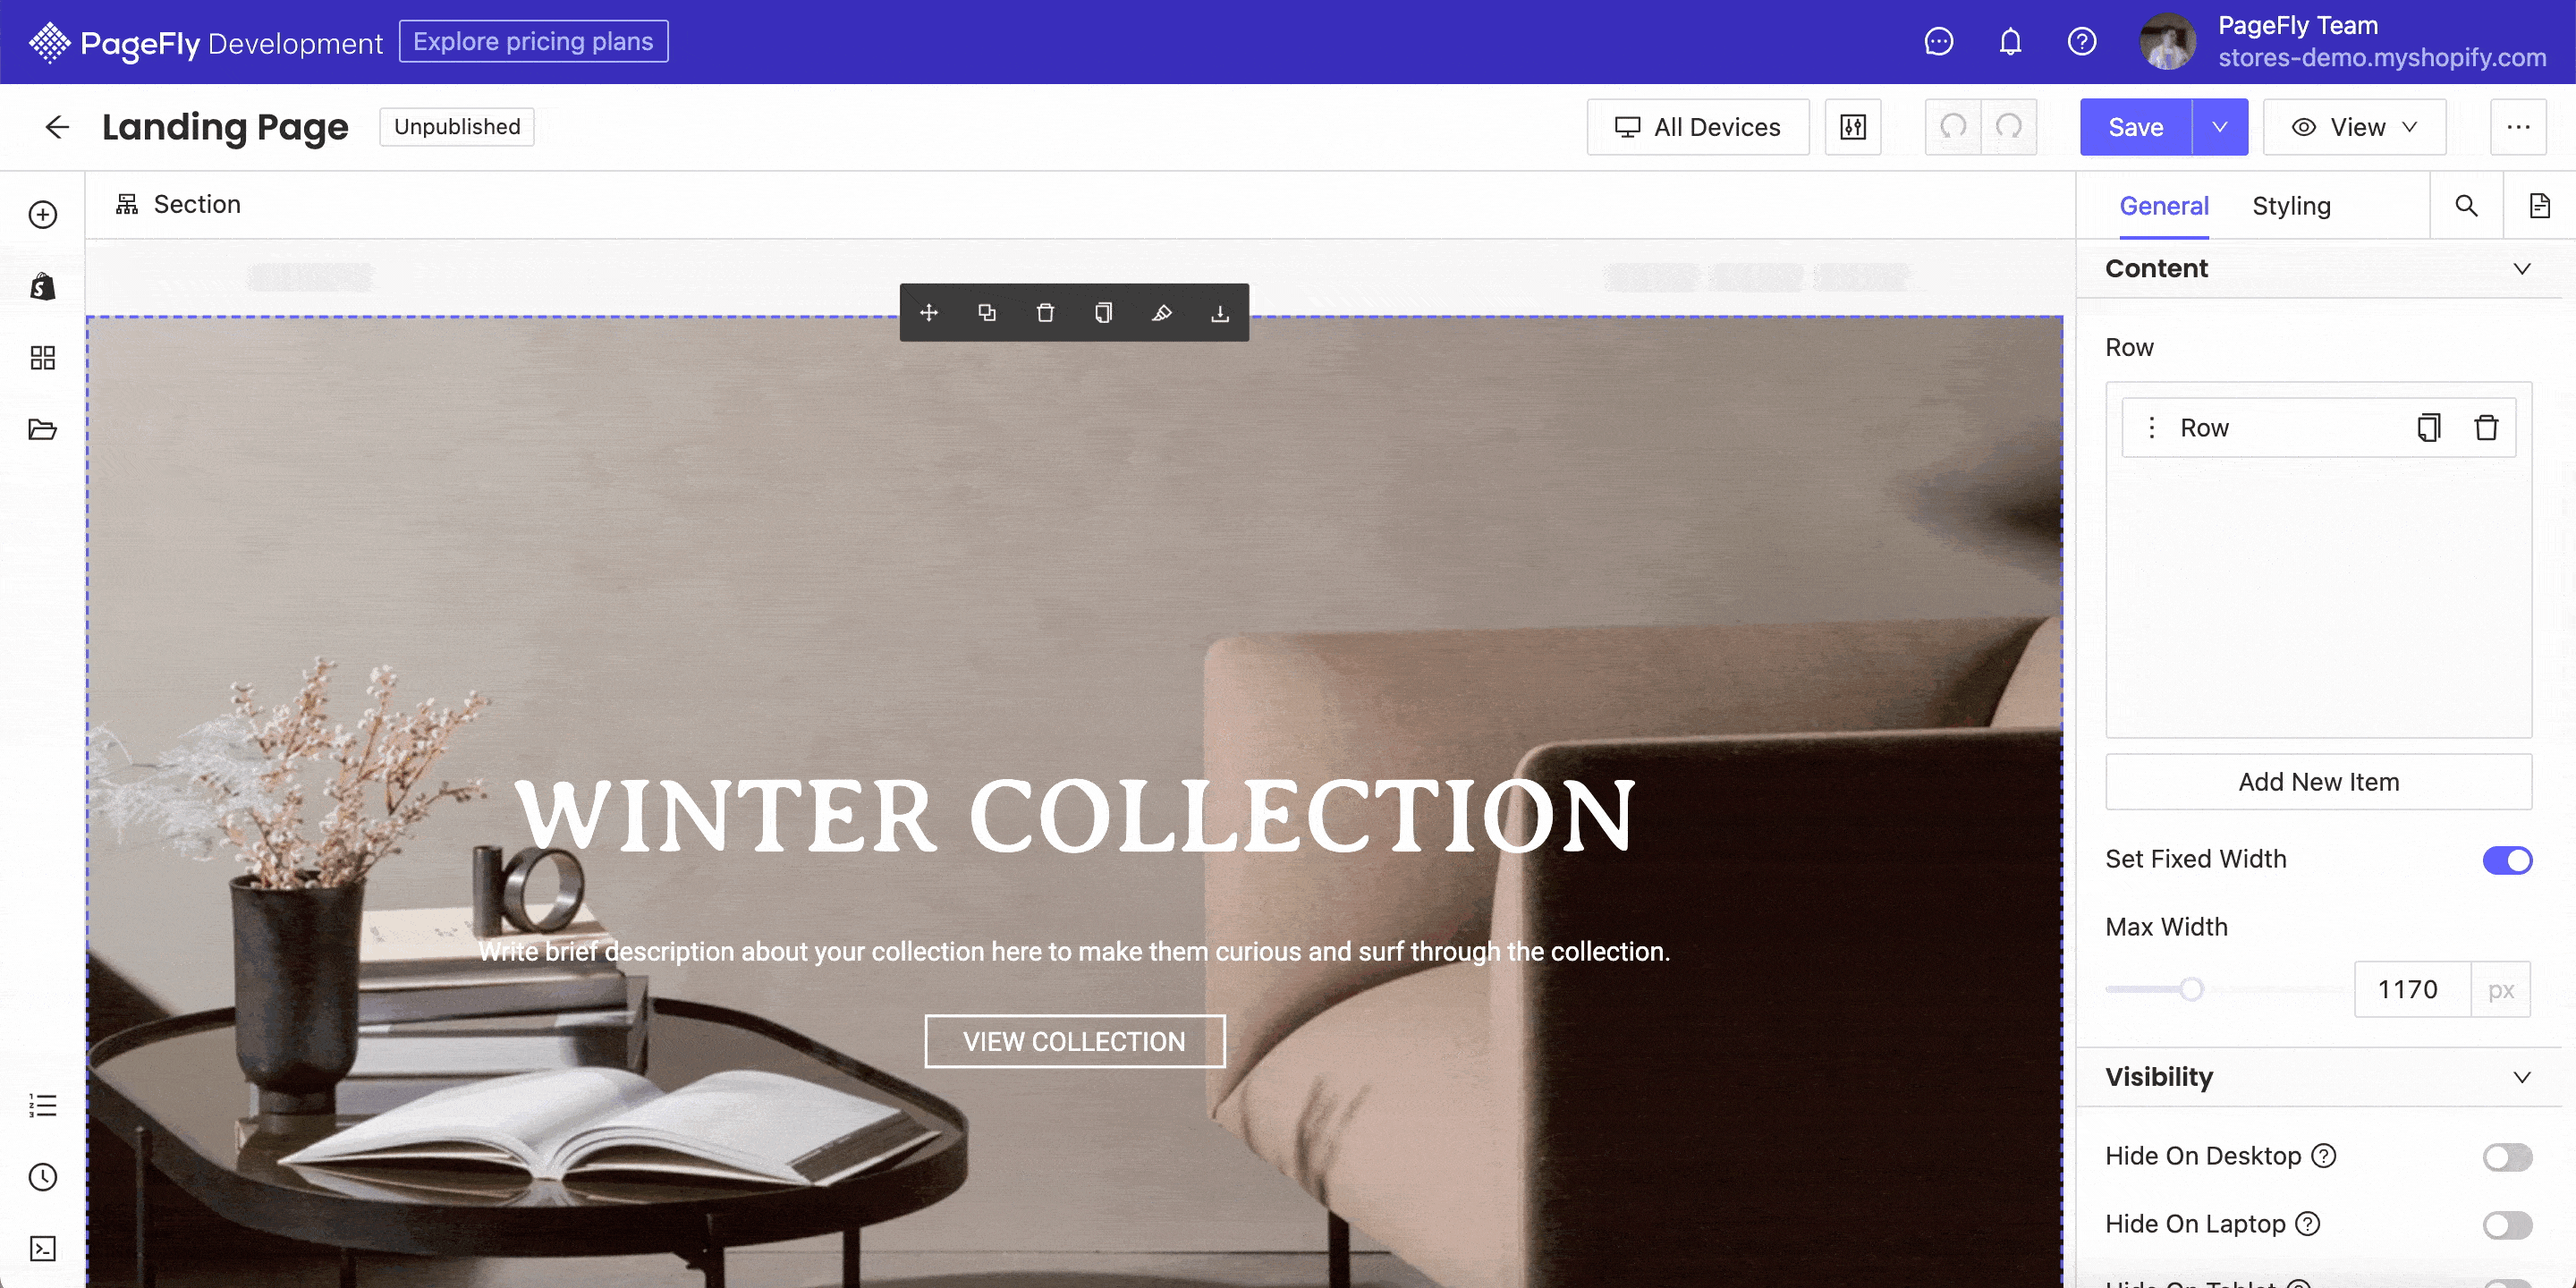Click the delete trash icon in floating toolbar
Viewport: 2576px width, 1288px height.
click(1045, 313)
